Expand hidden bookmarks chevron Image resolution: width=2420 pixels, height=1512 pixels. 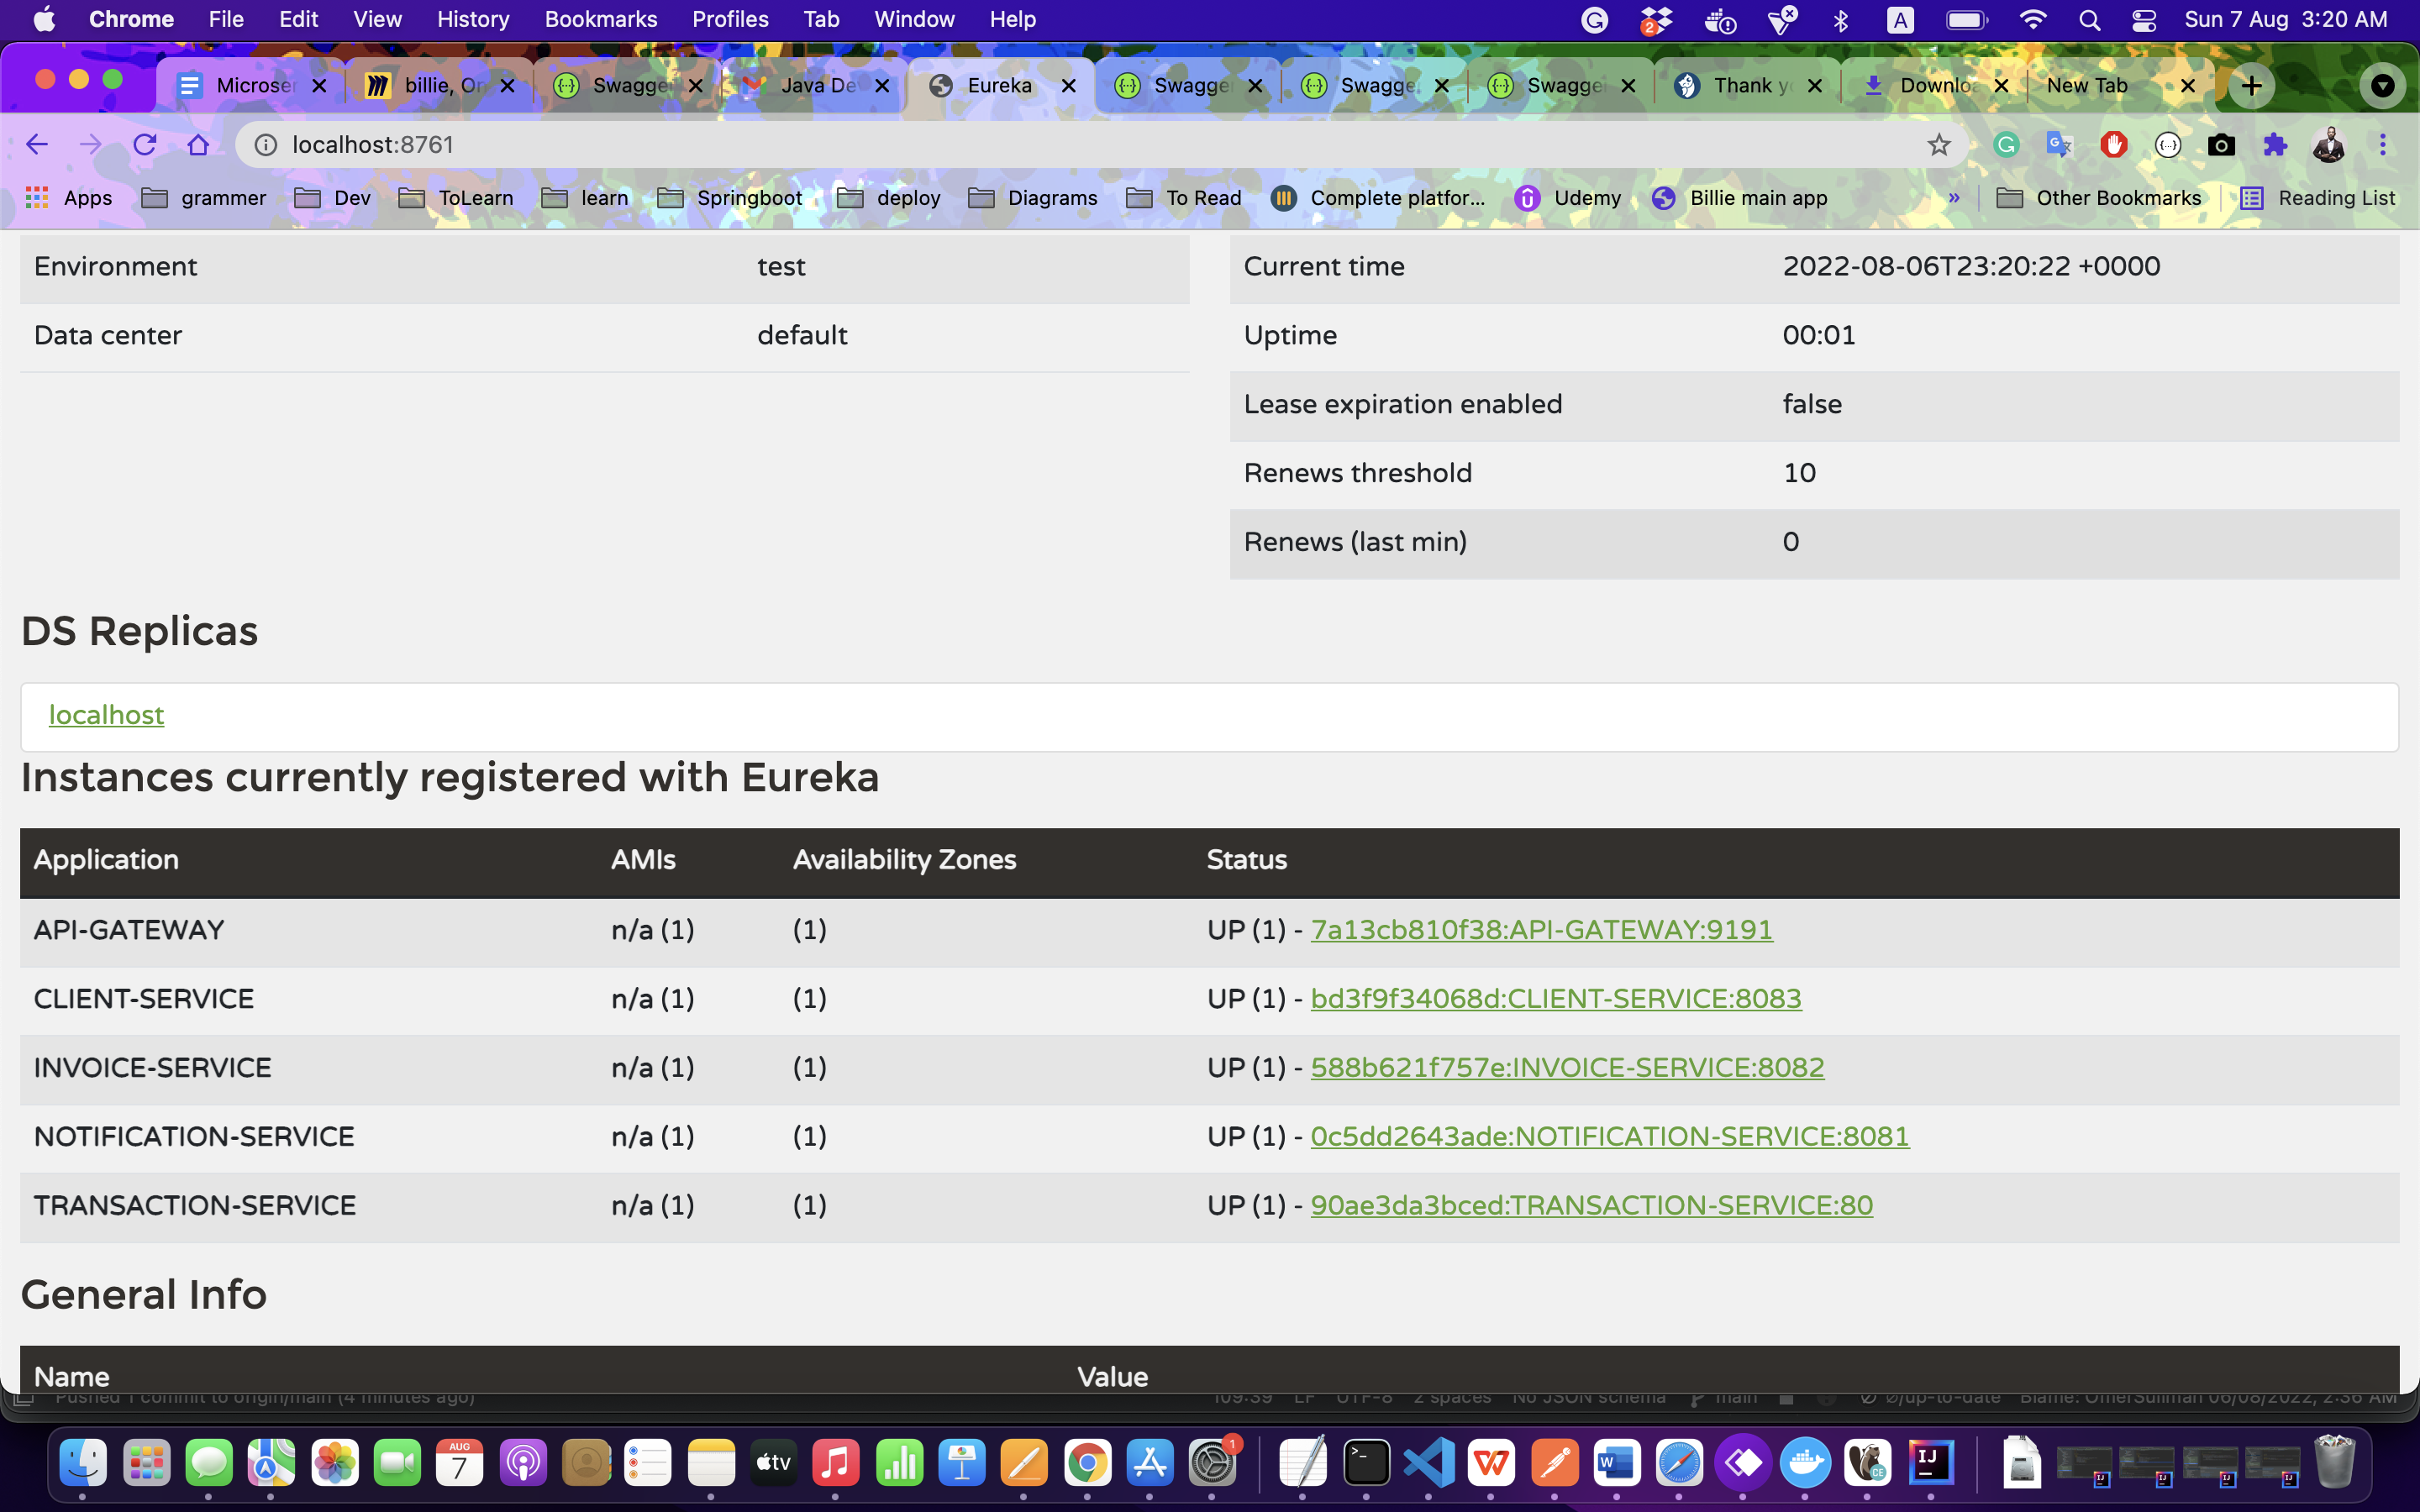(x=1954, y=198)
